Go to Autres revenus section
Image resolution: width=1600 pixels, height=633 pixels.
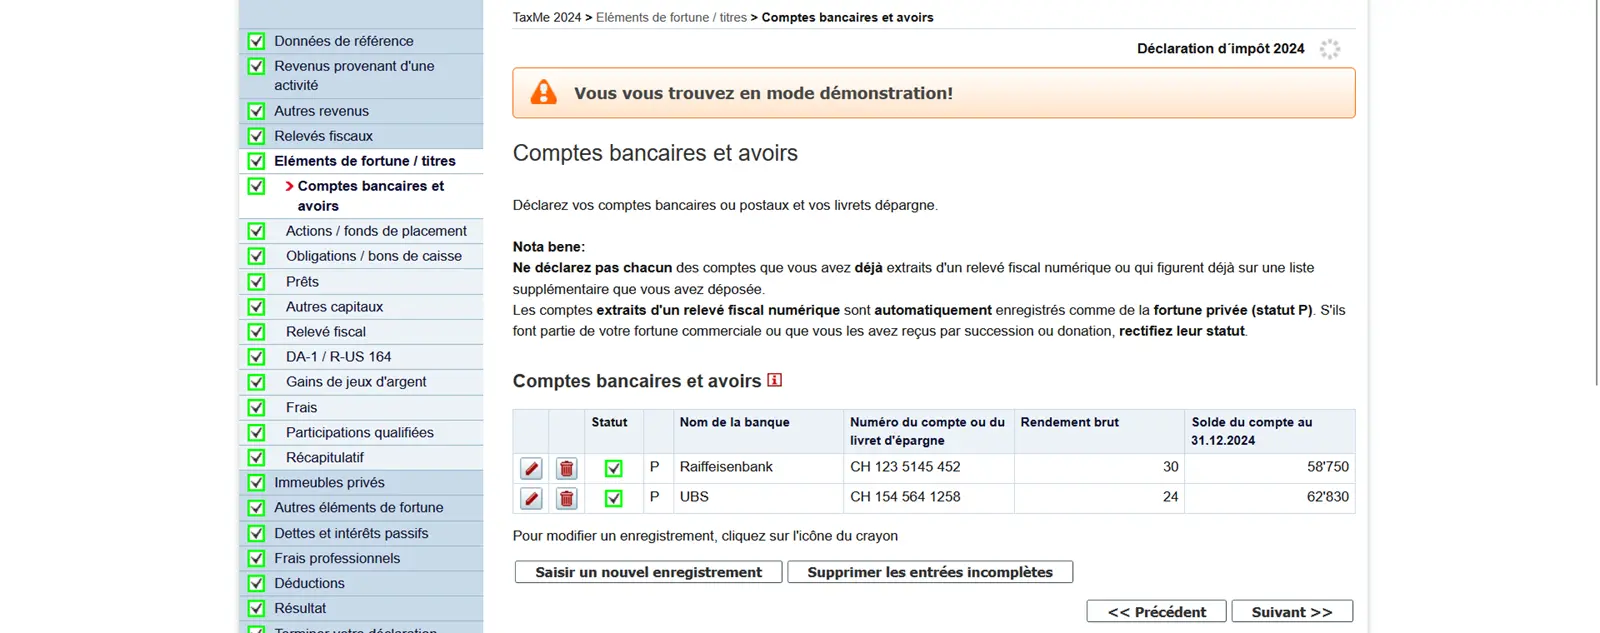(x=322, y=111)
